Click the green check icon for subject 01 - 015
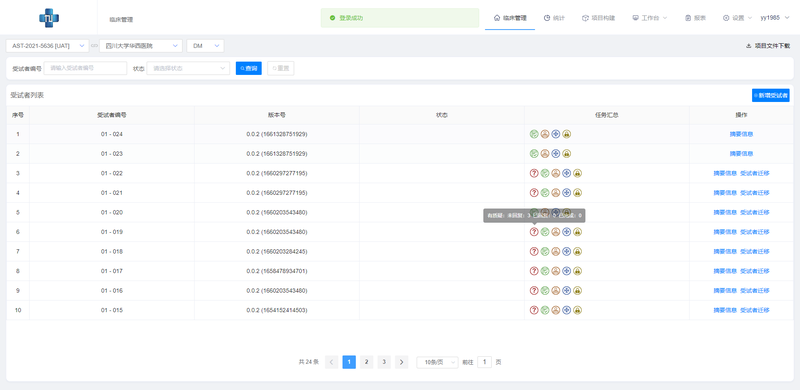 point(545,310)
